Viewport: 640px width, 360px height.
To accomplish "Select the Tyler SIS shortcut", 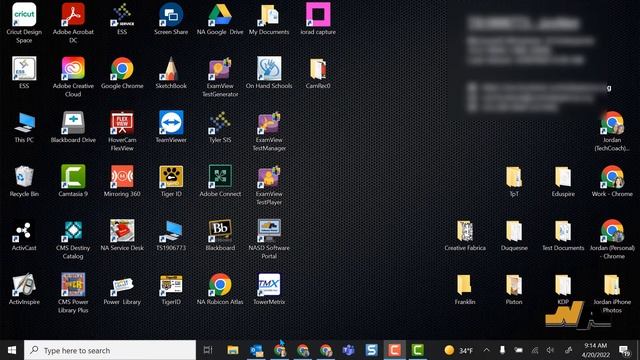I will [x=220, y=127].
